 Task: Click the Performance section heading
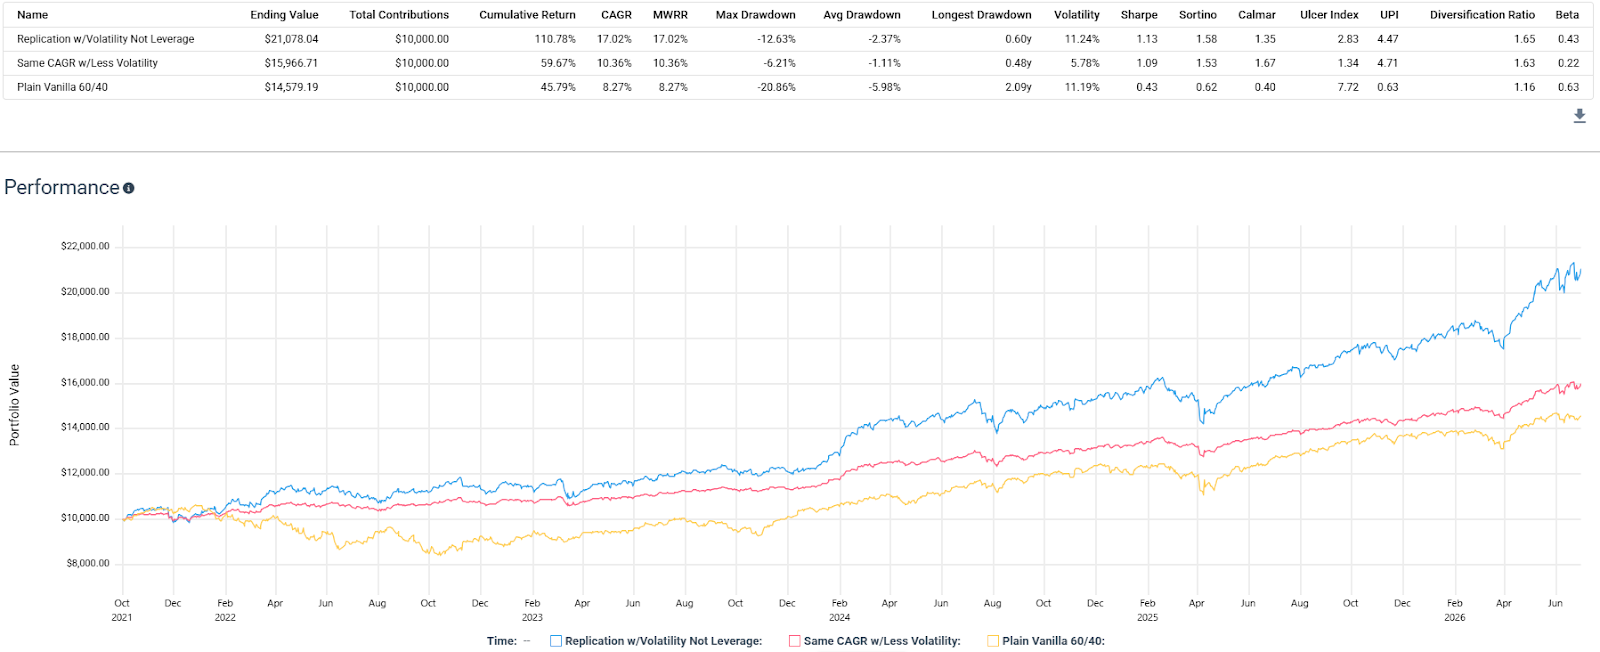[x=62, y=187]
